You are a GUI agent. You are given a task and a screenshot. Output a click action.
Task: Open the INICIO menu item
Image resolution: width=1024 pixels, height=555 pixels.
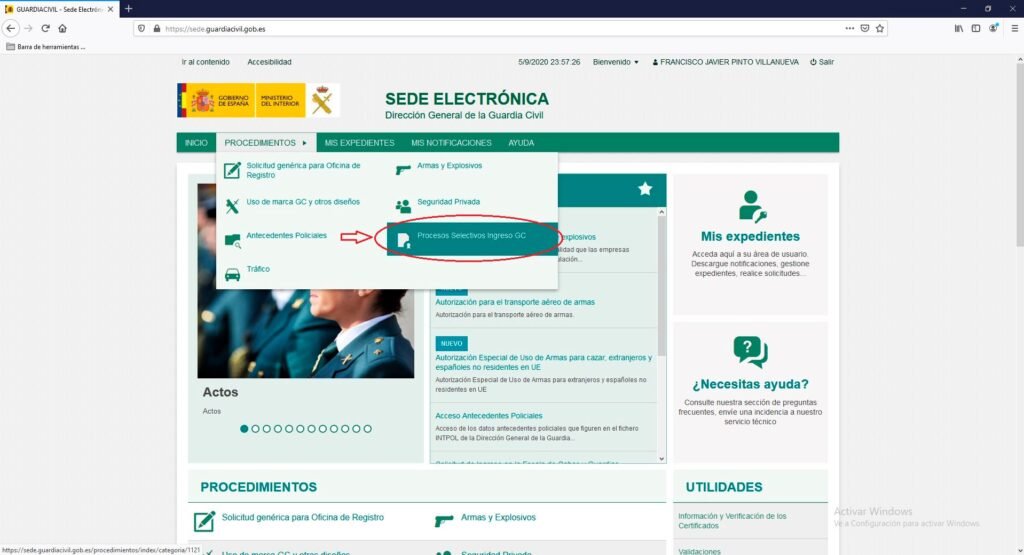tap(196, 142)
